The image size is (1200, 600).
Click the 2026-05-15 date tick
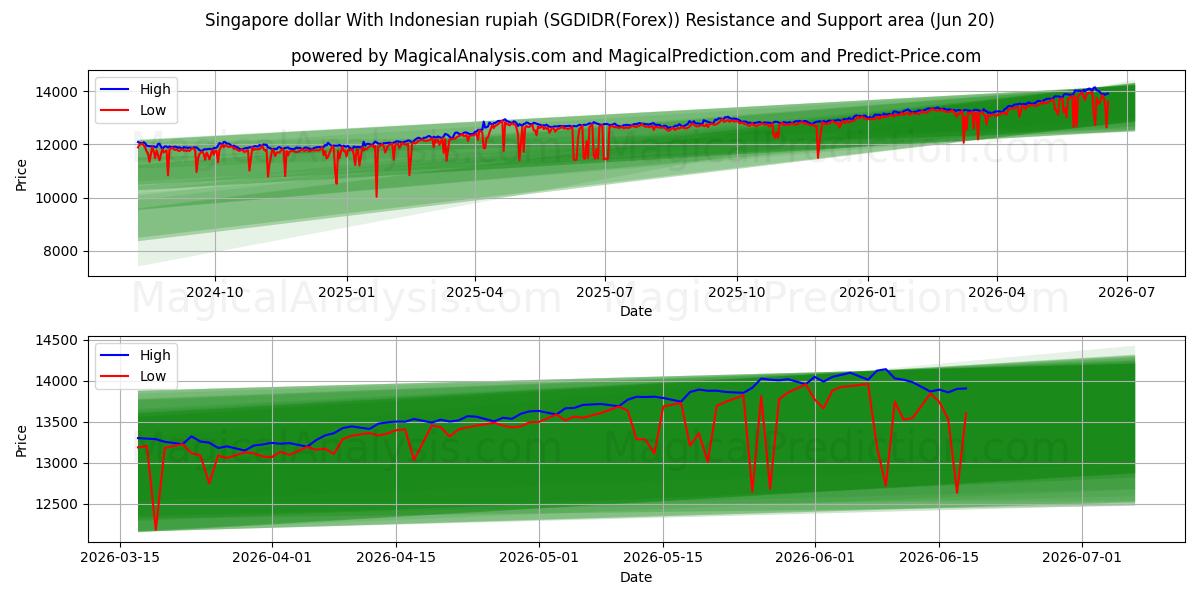[663, 557]
